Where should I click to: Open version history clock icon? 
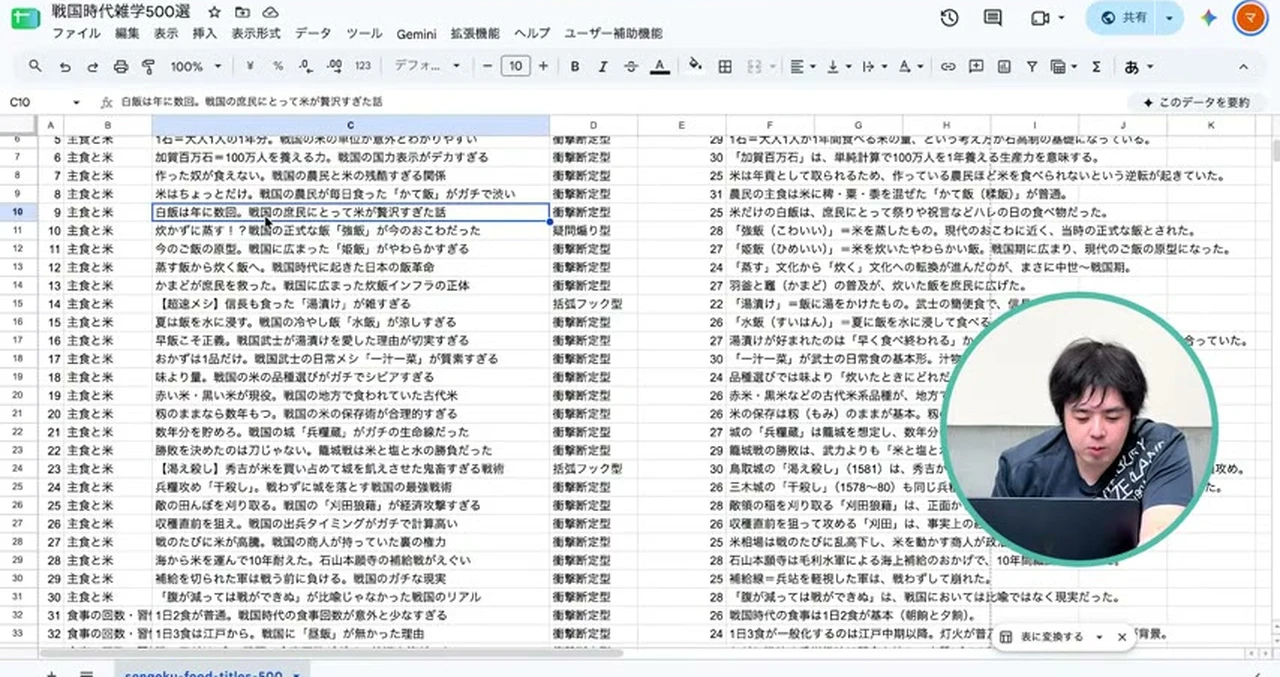coord(949,18)
